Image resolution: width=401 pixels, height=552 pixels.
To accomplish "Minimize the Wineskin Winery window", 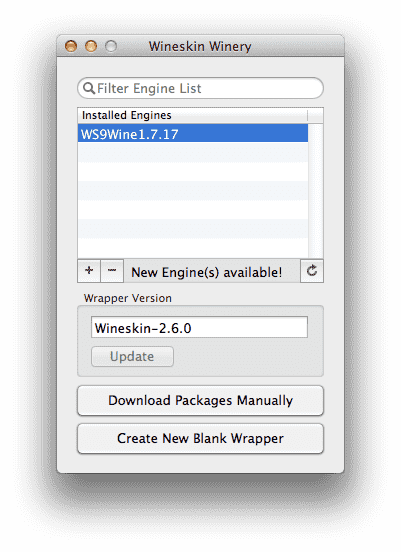I will pos(91,46).
